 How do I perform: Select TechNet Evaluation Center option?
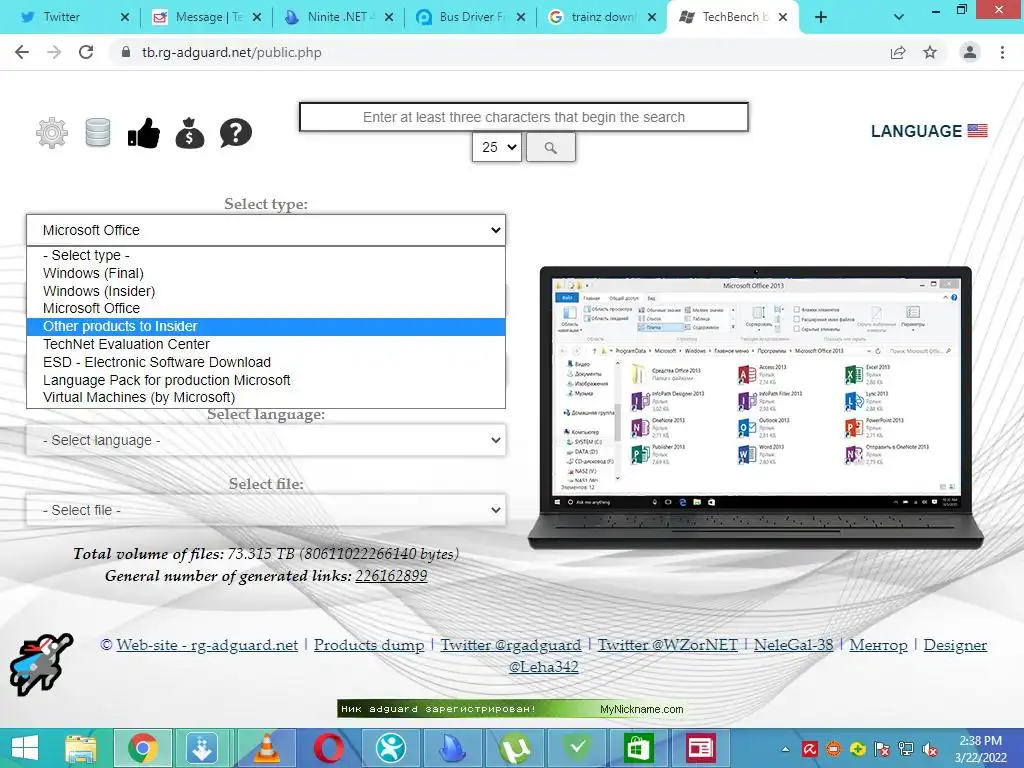coord(266,344)
